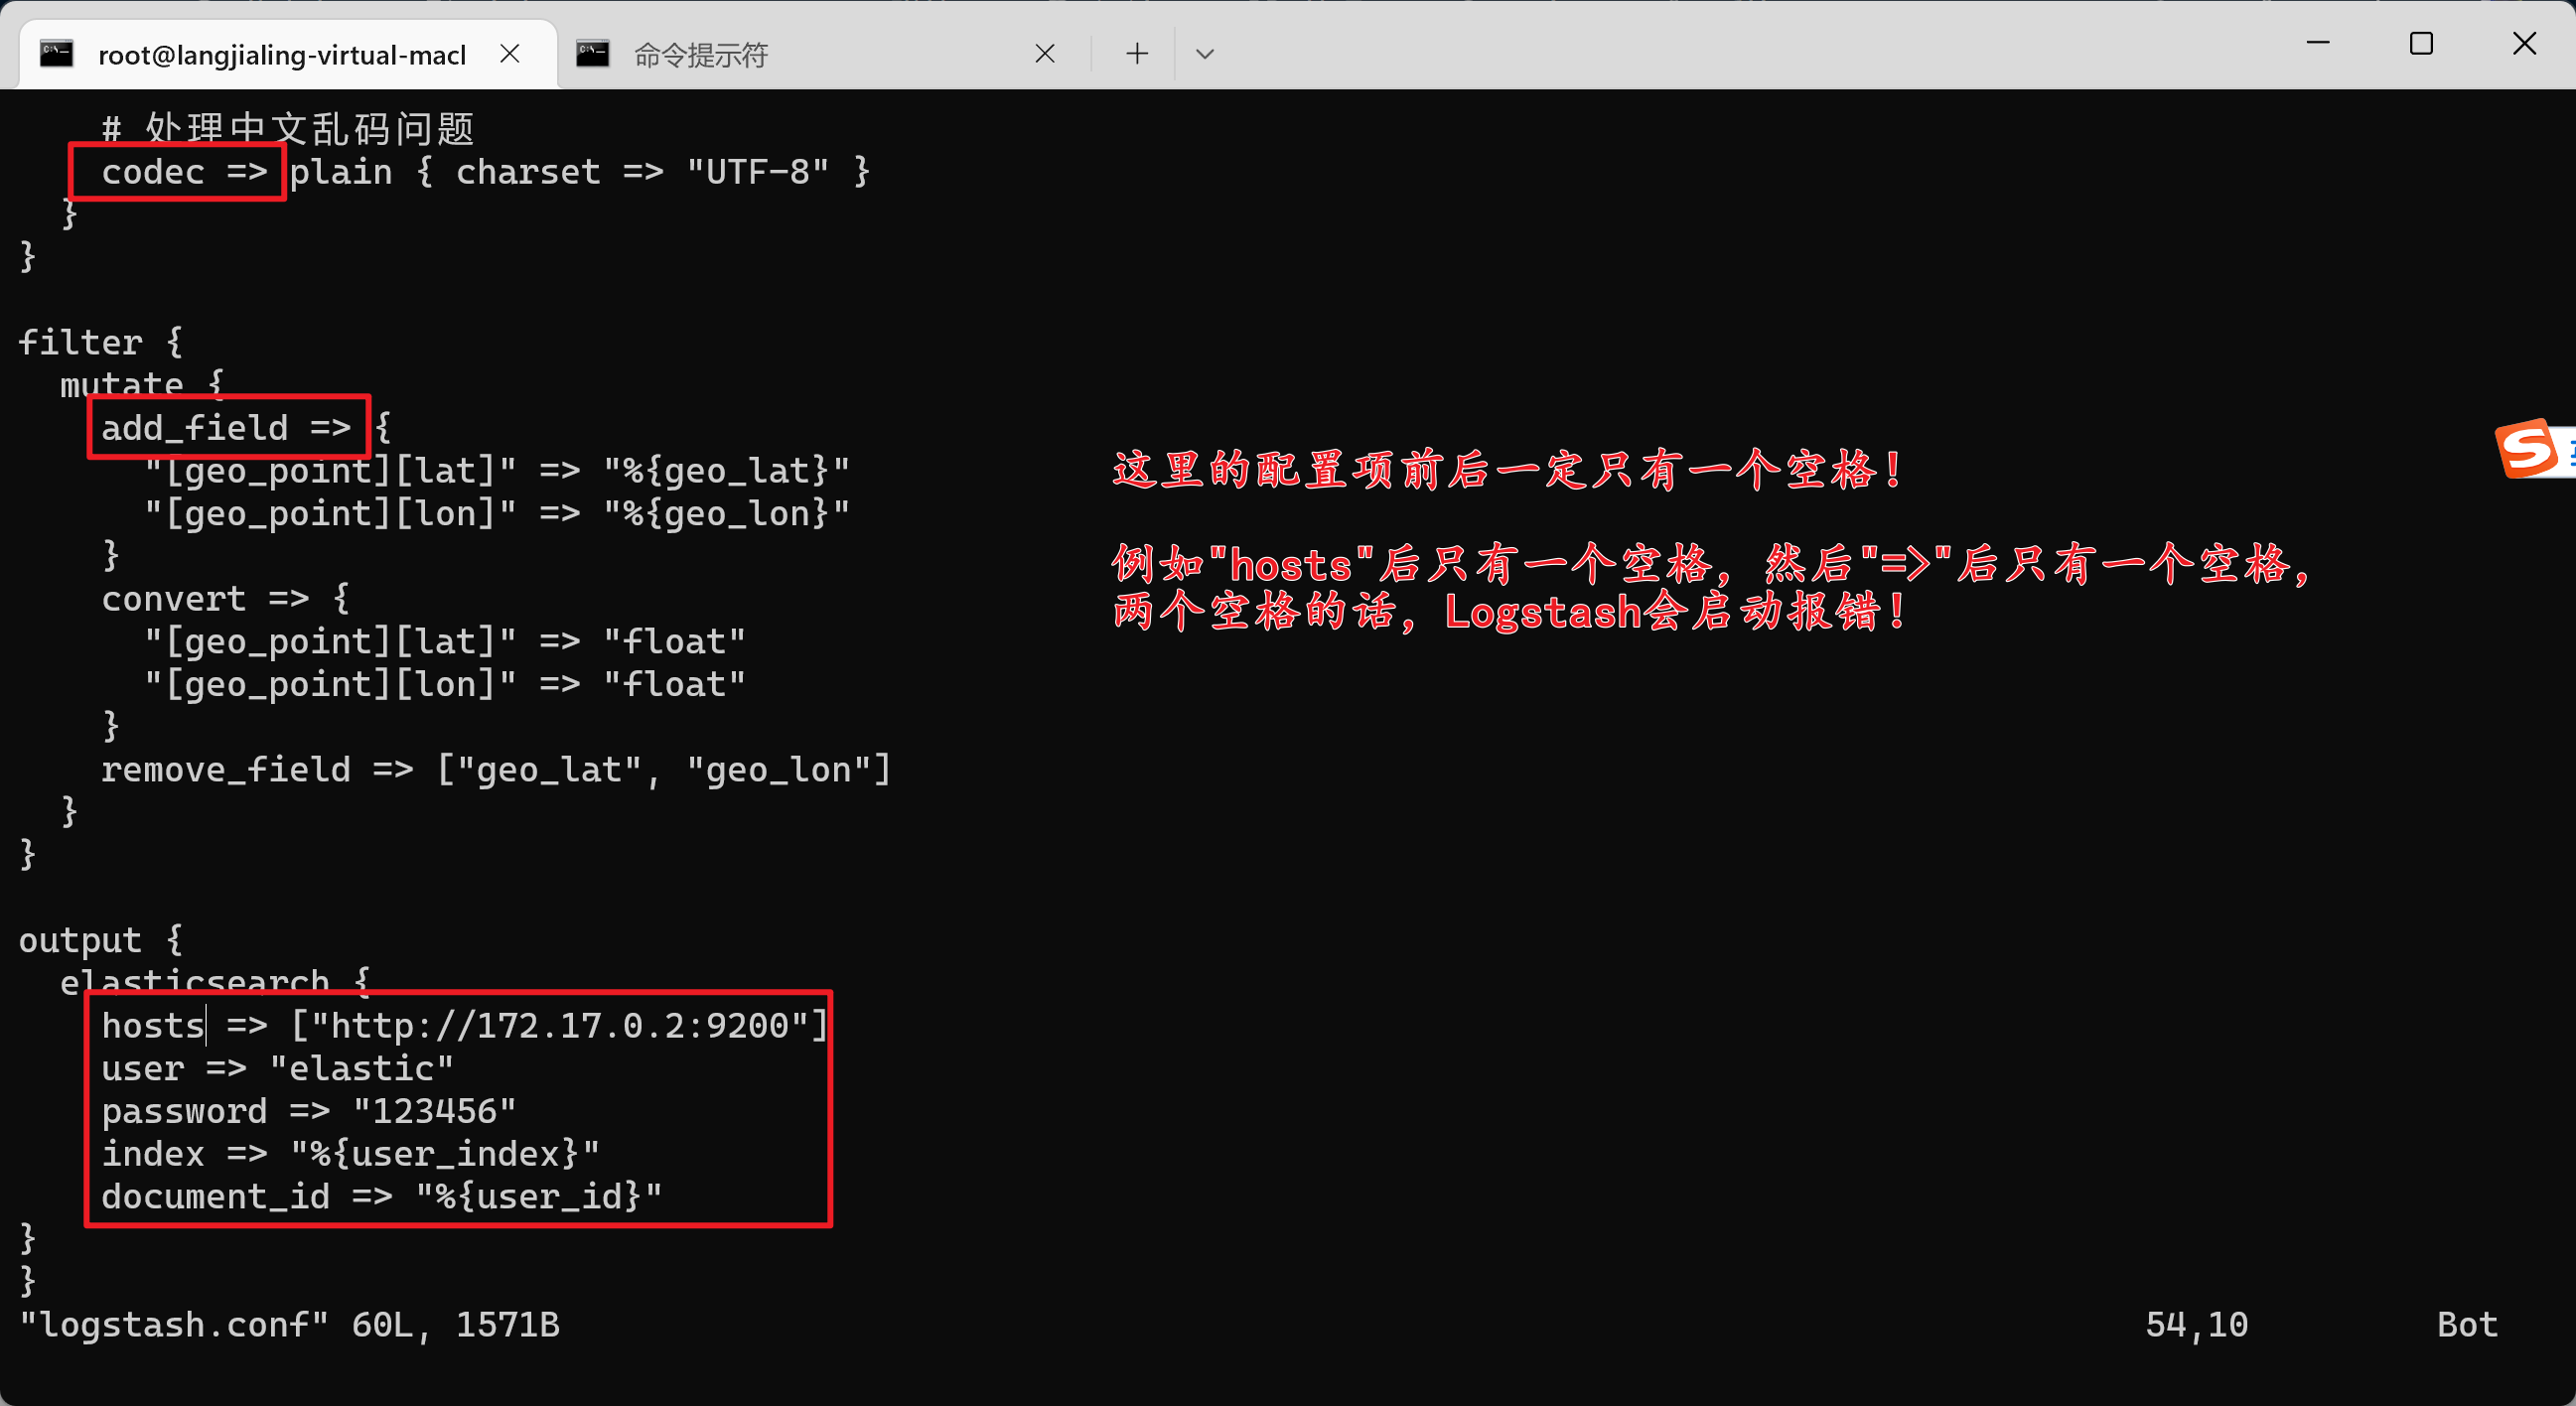This screenshot has height=1406, width=2576.
Task: Close the 命令提示符 tab
Action: pyautogui.click(x=1045, y=53)
